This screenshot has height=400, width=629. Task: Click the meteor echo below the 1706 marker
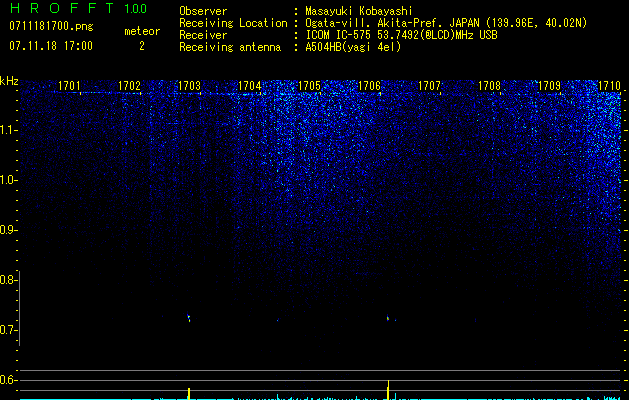pyautogui.click(x=388, y=318)
